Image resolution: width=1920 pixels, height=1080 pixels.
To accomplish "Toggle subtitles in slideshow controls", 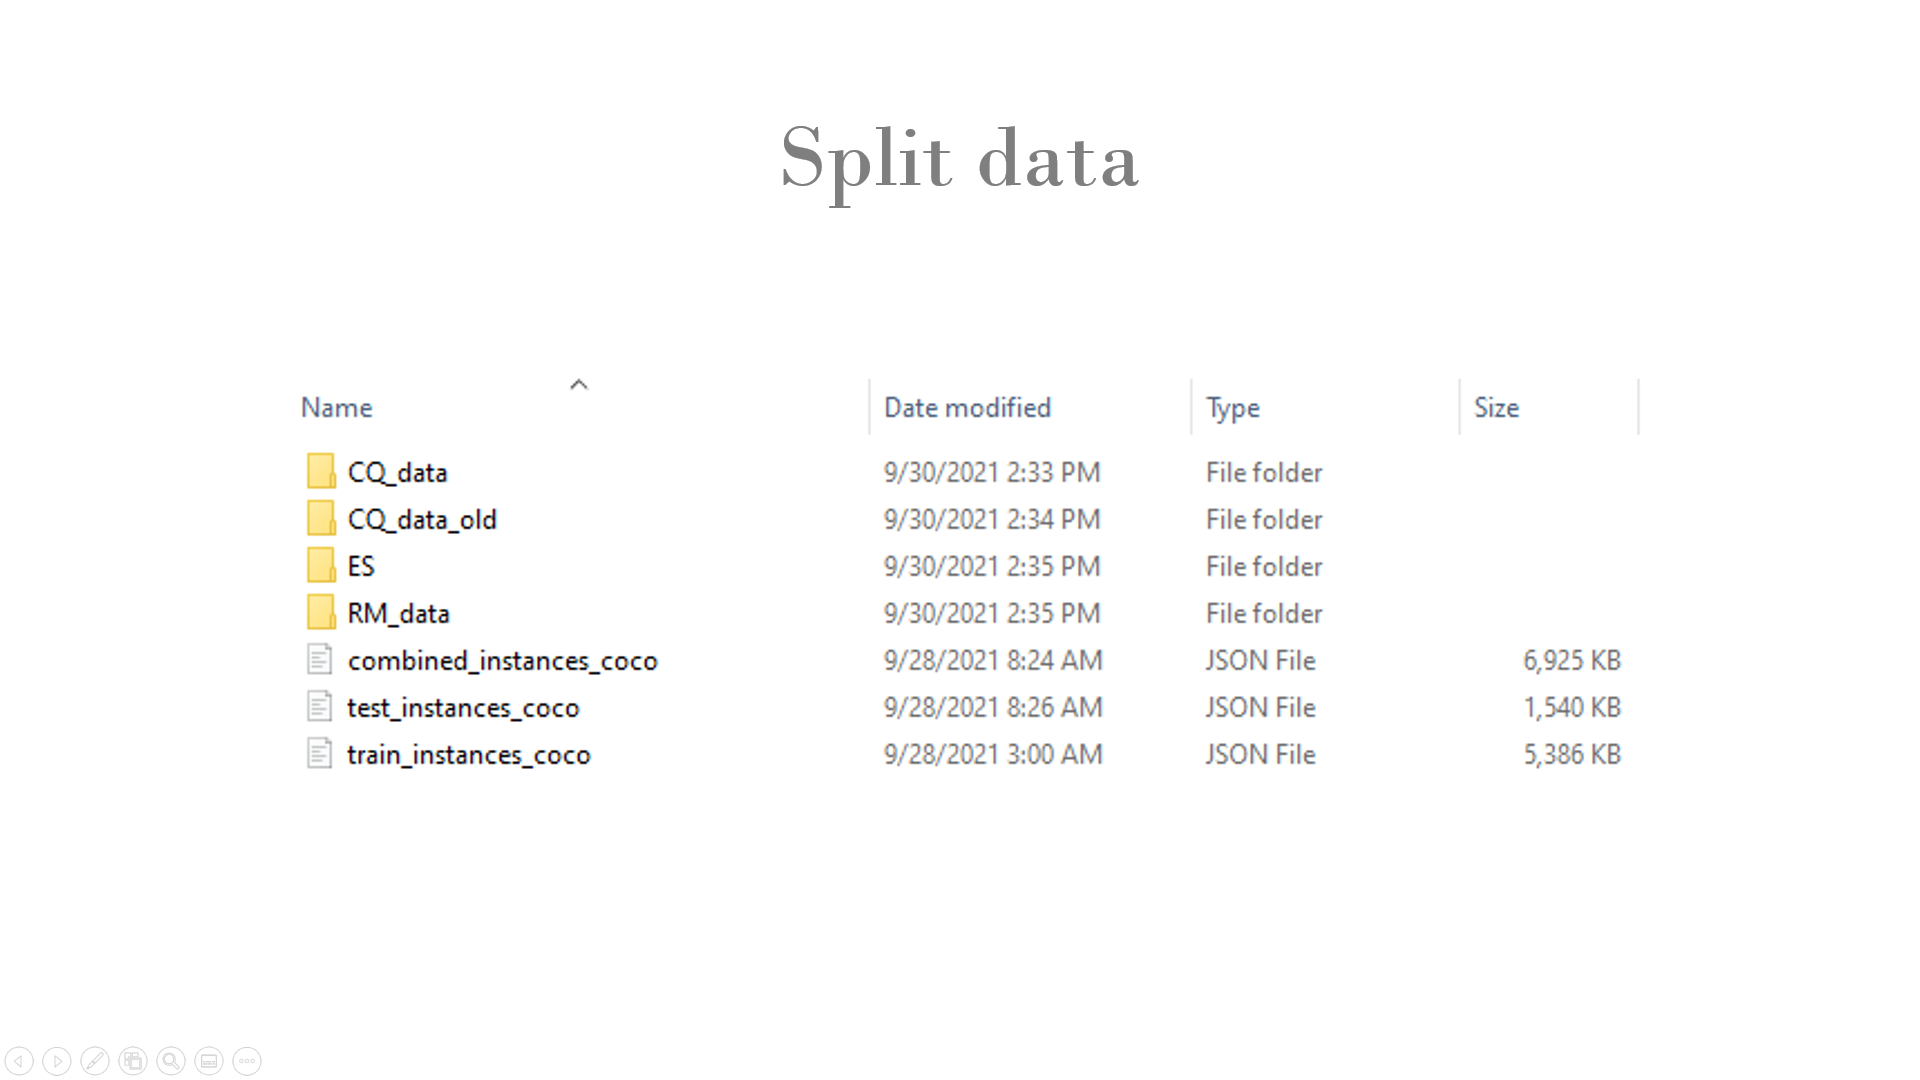I will (209, 1060).
